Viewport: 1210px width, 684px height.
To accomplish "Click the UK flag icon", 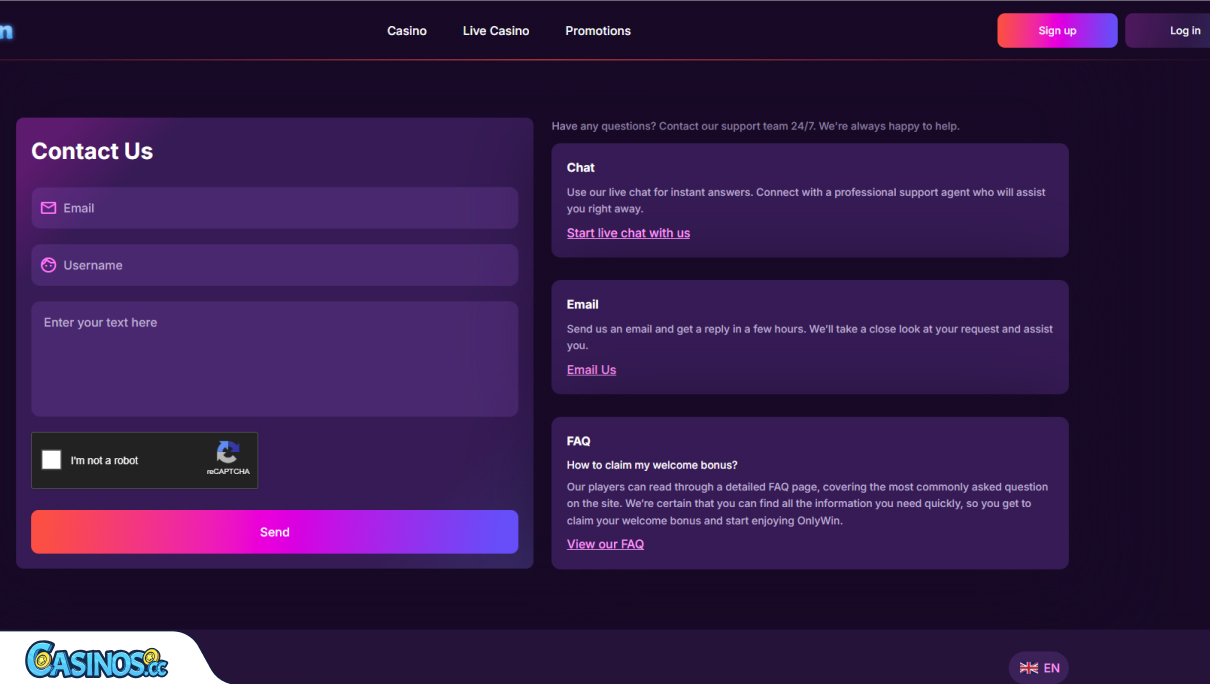I will tap(1028, 668).
